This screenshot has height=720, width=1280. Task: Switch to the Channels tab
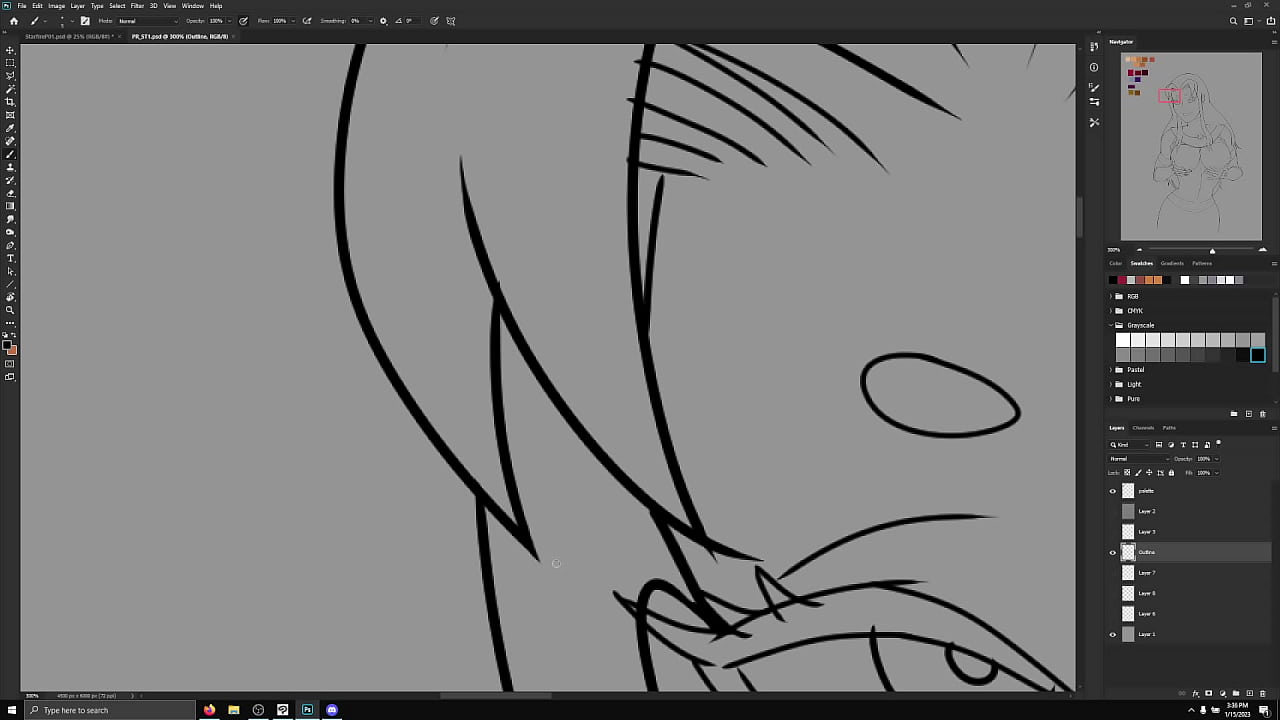[1143, 427]
